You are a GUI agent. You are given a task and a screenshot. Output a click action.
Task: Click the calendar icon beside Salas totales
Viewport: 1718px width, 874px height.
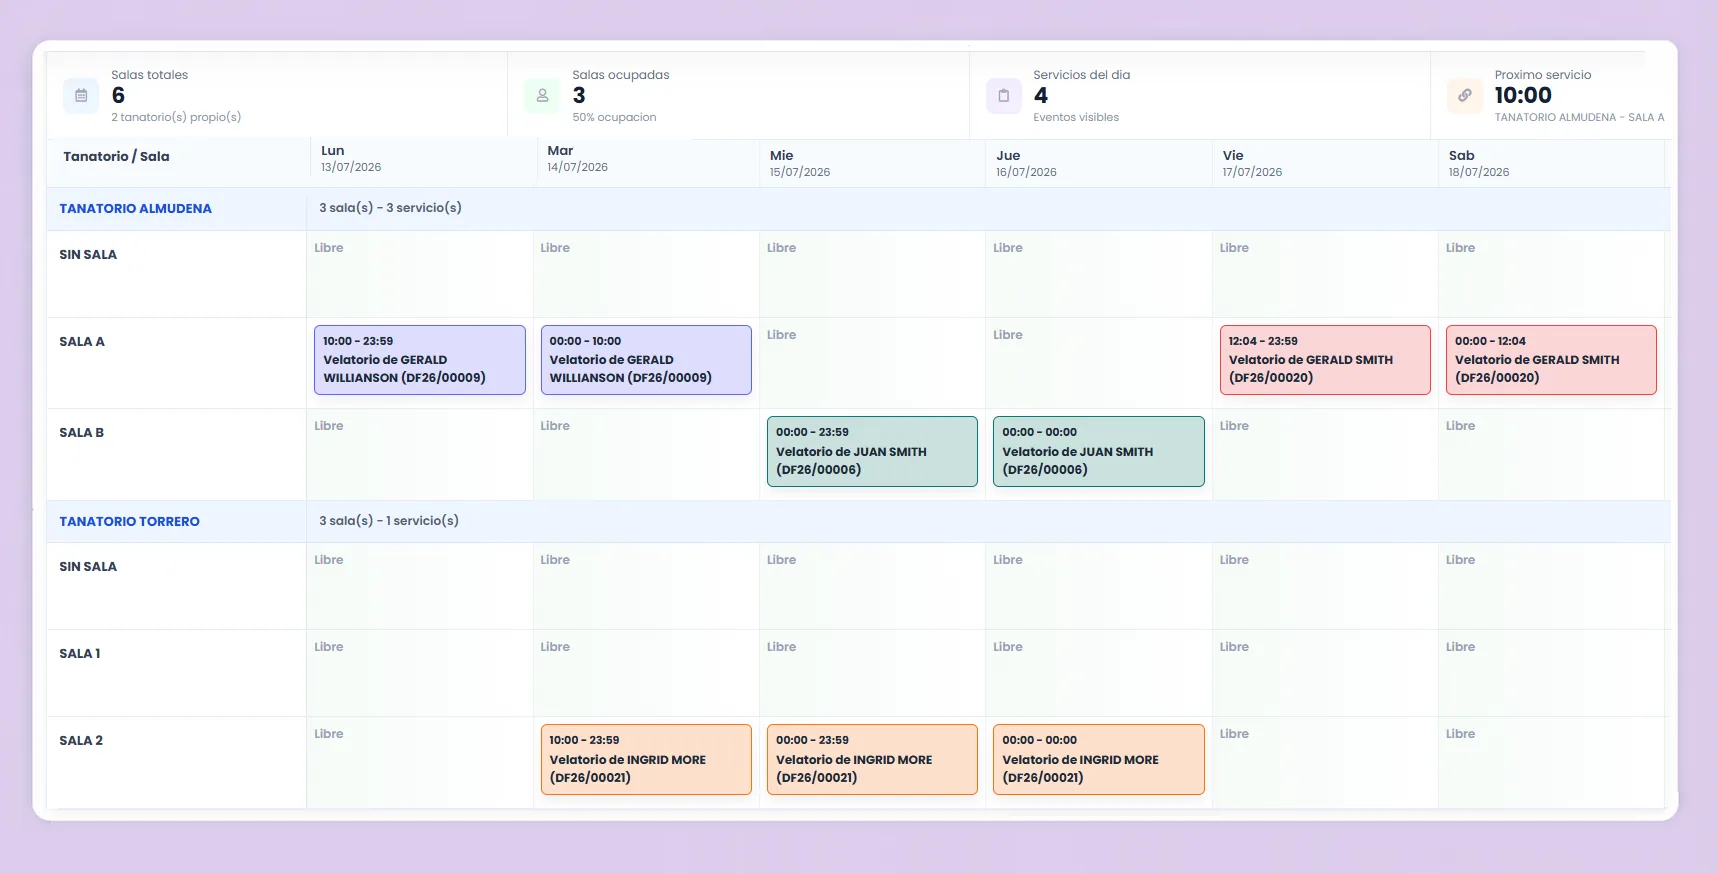tap(81, 96)
